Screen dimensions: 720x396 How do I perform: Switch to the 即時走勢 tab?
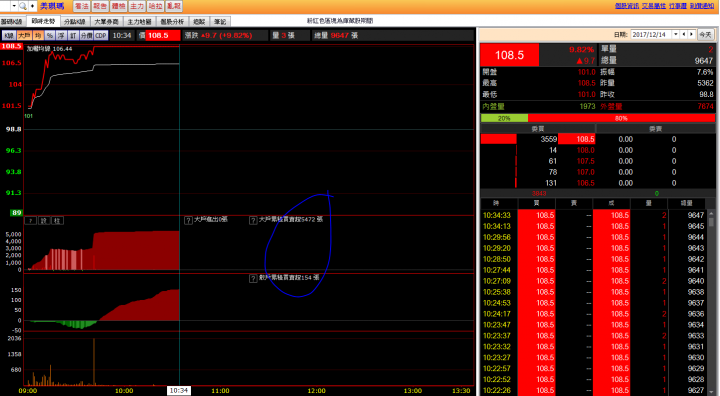point(43,21)
